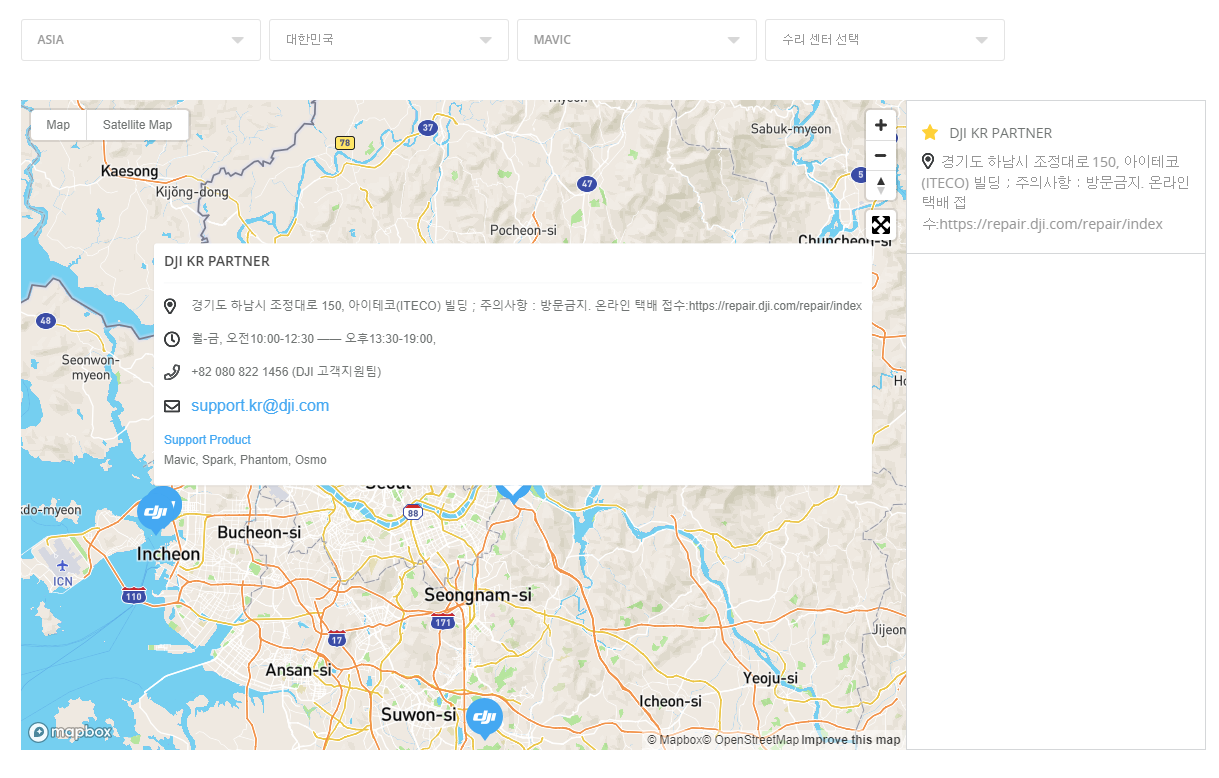The width and height of the screenshot is (1219, 778).
Task: Click the Icheon-si map label
Action: tap(671, 701)
